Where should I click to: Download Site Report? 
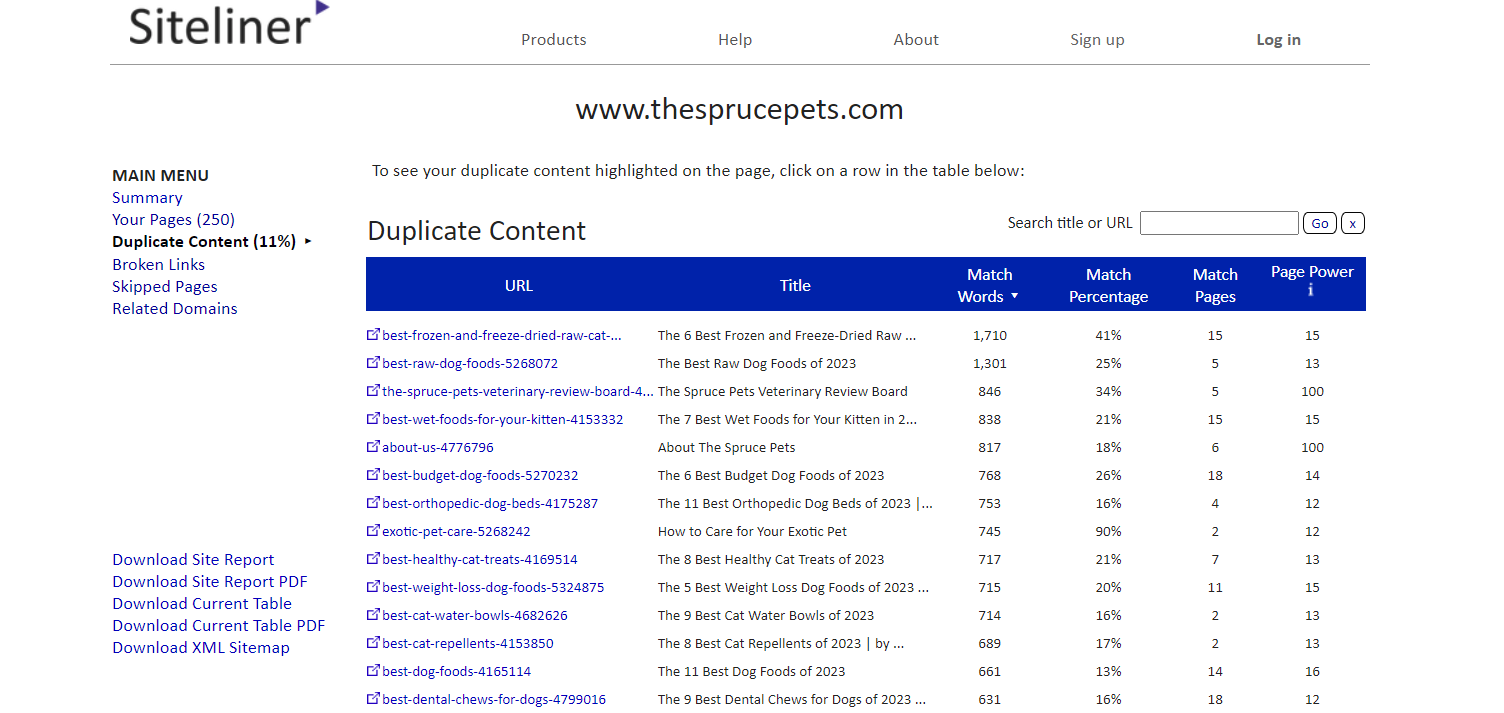tap(193, 560)
